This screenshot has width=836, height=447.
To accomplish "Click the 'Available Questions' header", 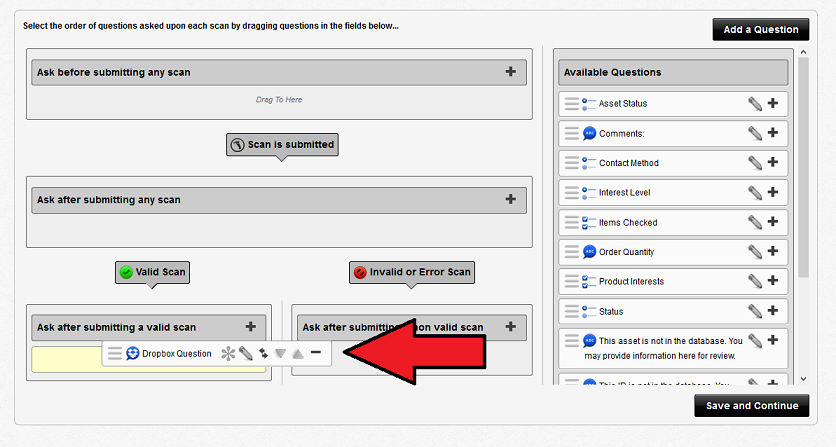I will point(673,73).
